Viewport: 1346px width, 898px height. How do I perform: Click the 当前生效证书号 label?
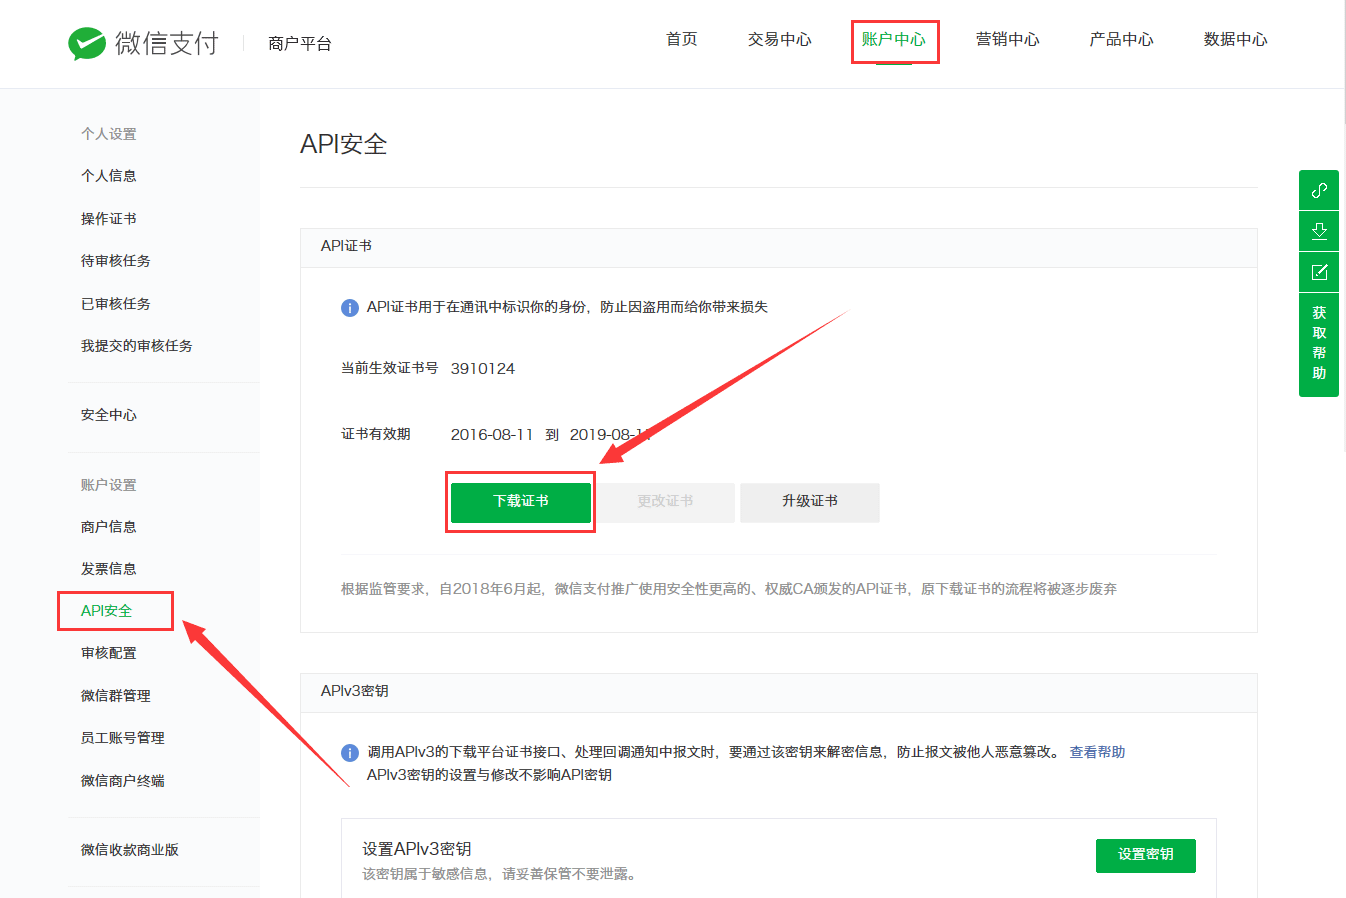coord(390,368)
